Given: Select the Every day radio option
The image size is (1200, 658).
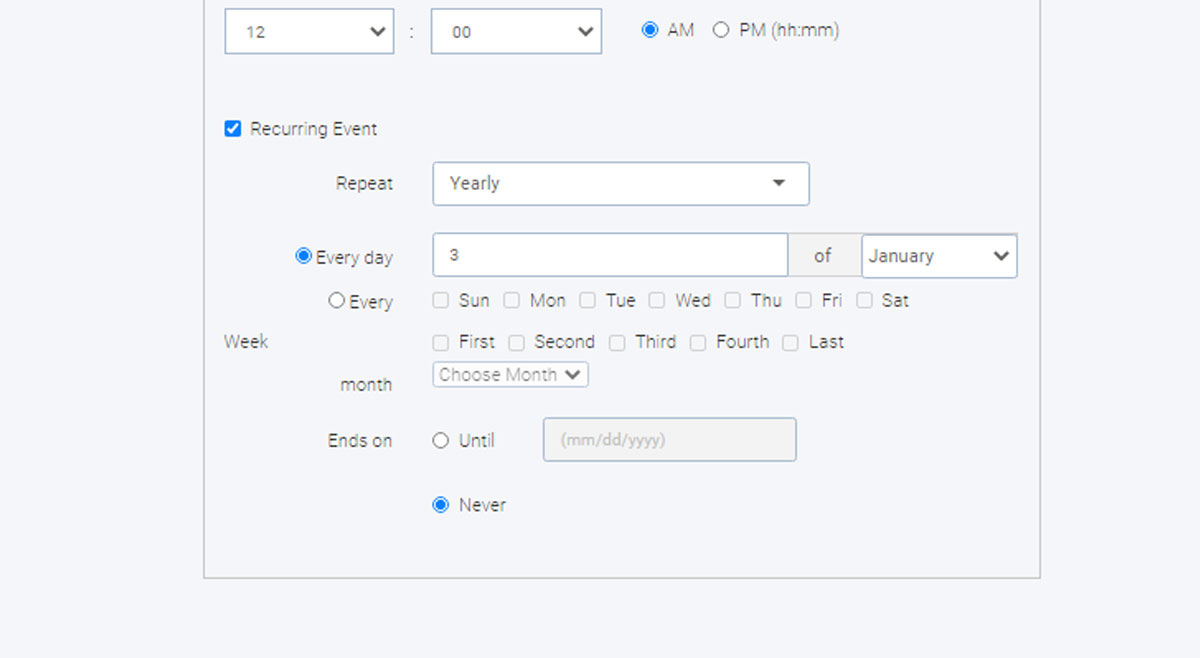Looking at the screenshot, I should click(304, 256).
